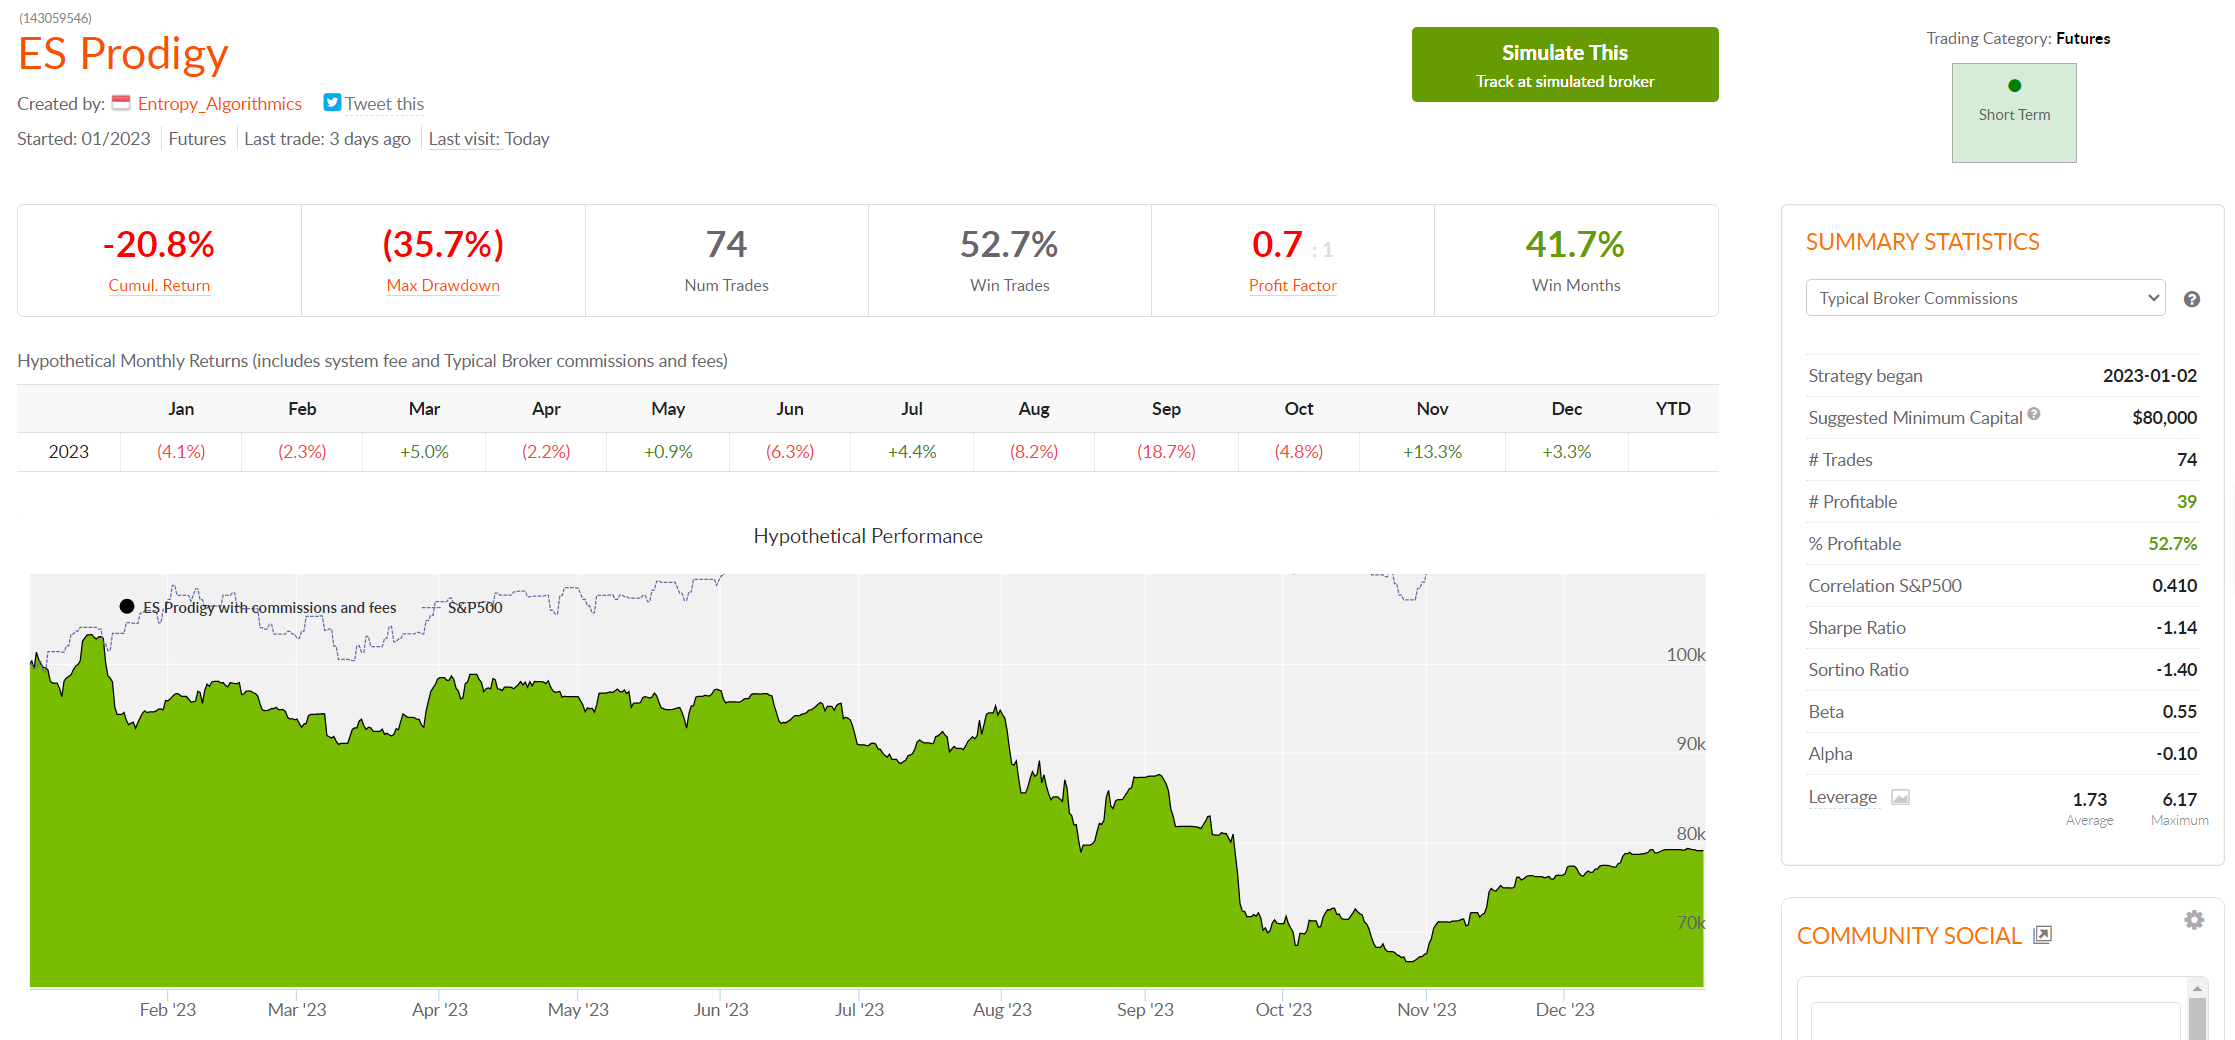
Task: Click the Cumul. Return link
Action: point(159,286)
